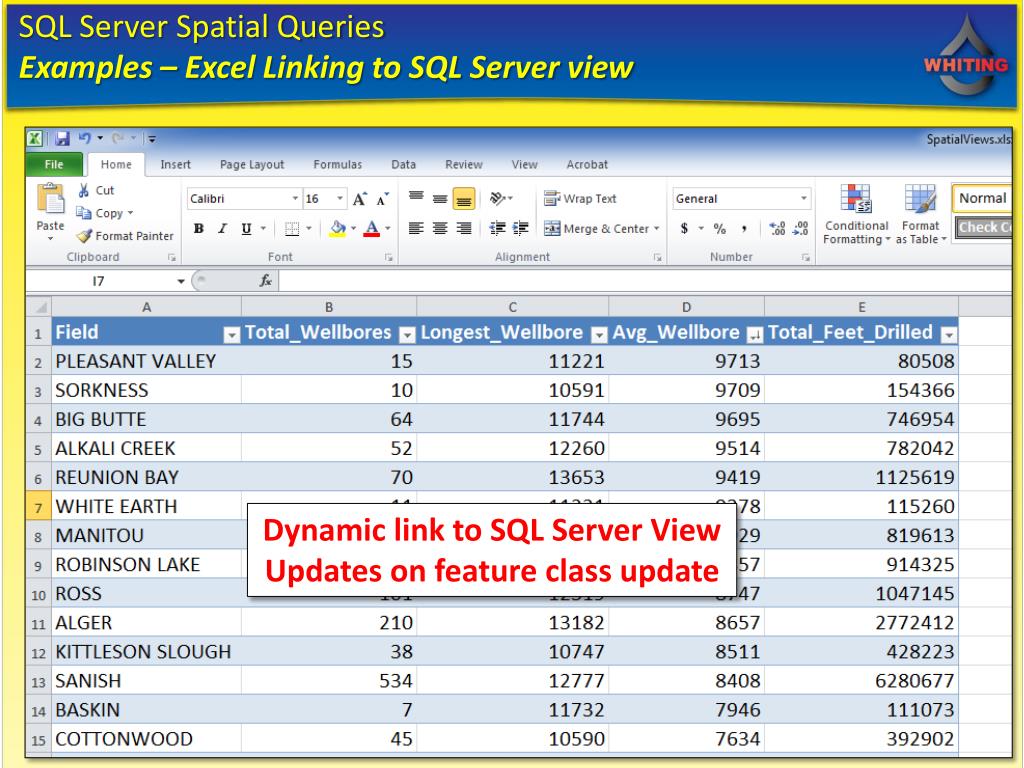
Task: Click the Increase Decimal icon
Action: click(x=777, y=229)
